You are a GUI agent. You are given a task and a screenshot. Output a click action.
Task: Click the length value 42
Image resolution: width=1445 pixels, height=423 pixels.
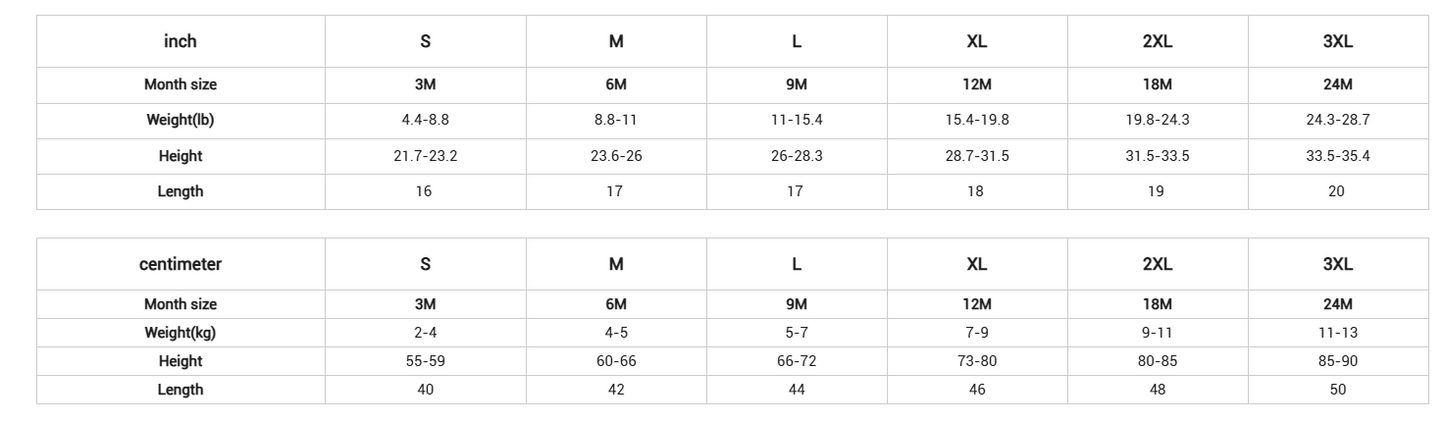616,390
